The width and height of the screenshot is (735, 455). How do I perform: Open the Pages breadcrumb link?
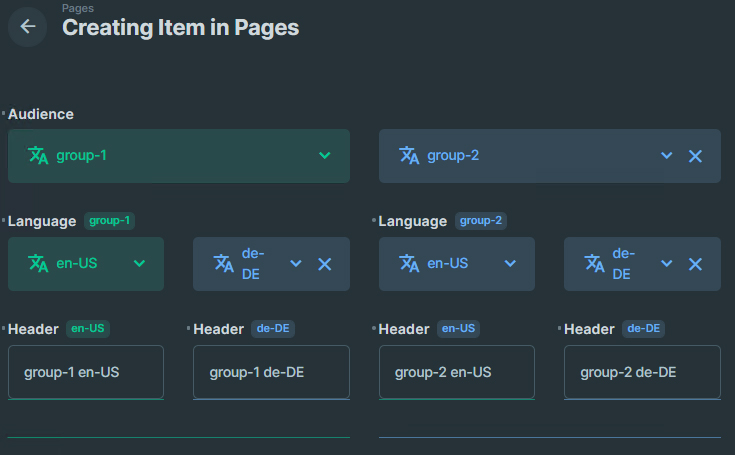78,8
